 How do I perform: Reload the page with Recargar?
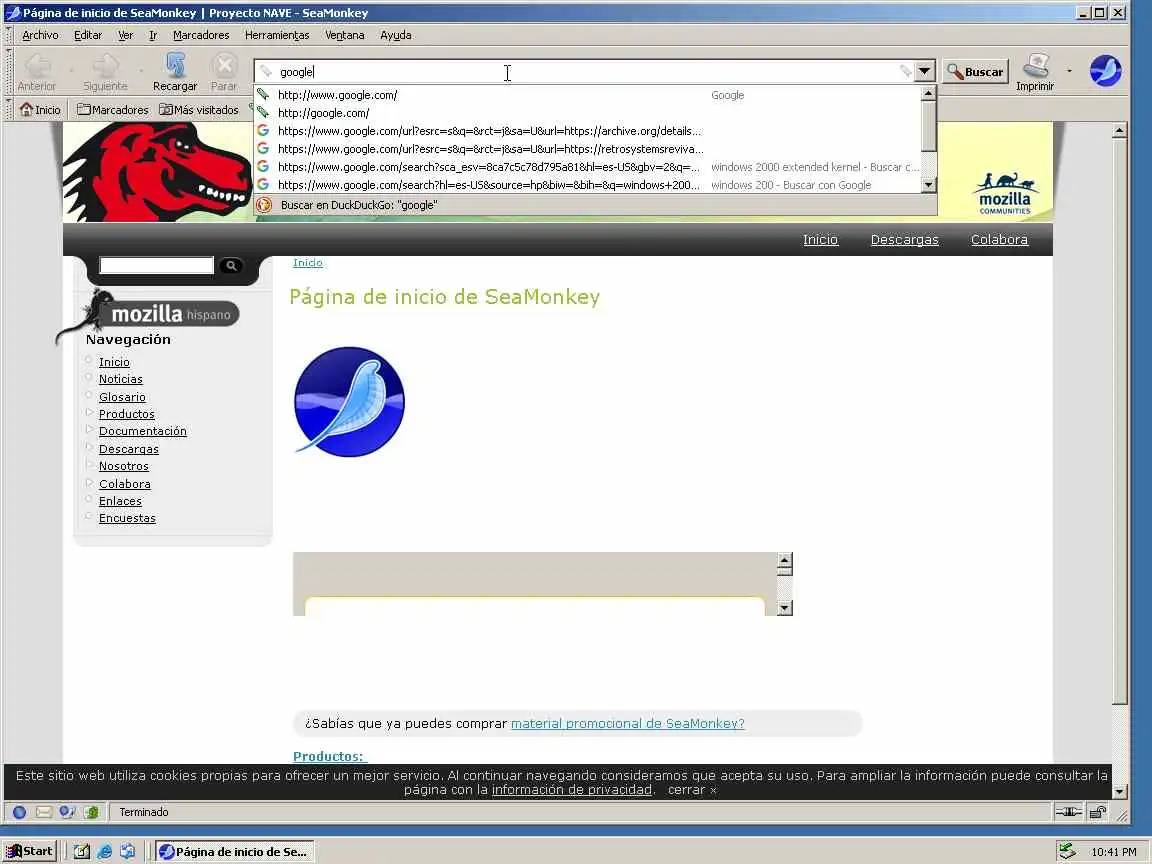175,72
